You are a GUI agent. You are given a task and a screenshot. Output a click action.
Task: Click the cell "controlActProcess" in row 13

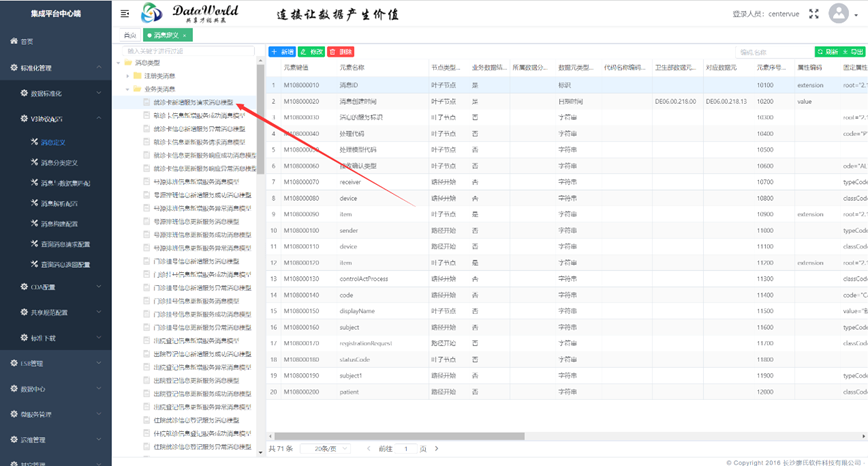[364, 279]
